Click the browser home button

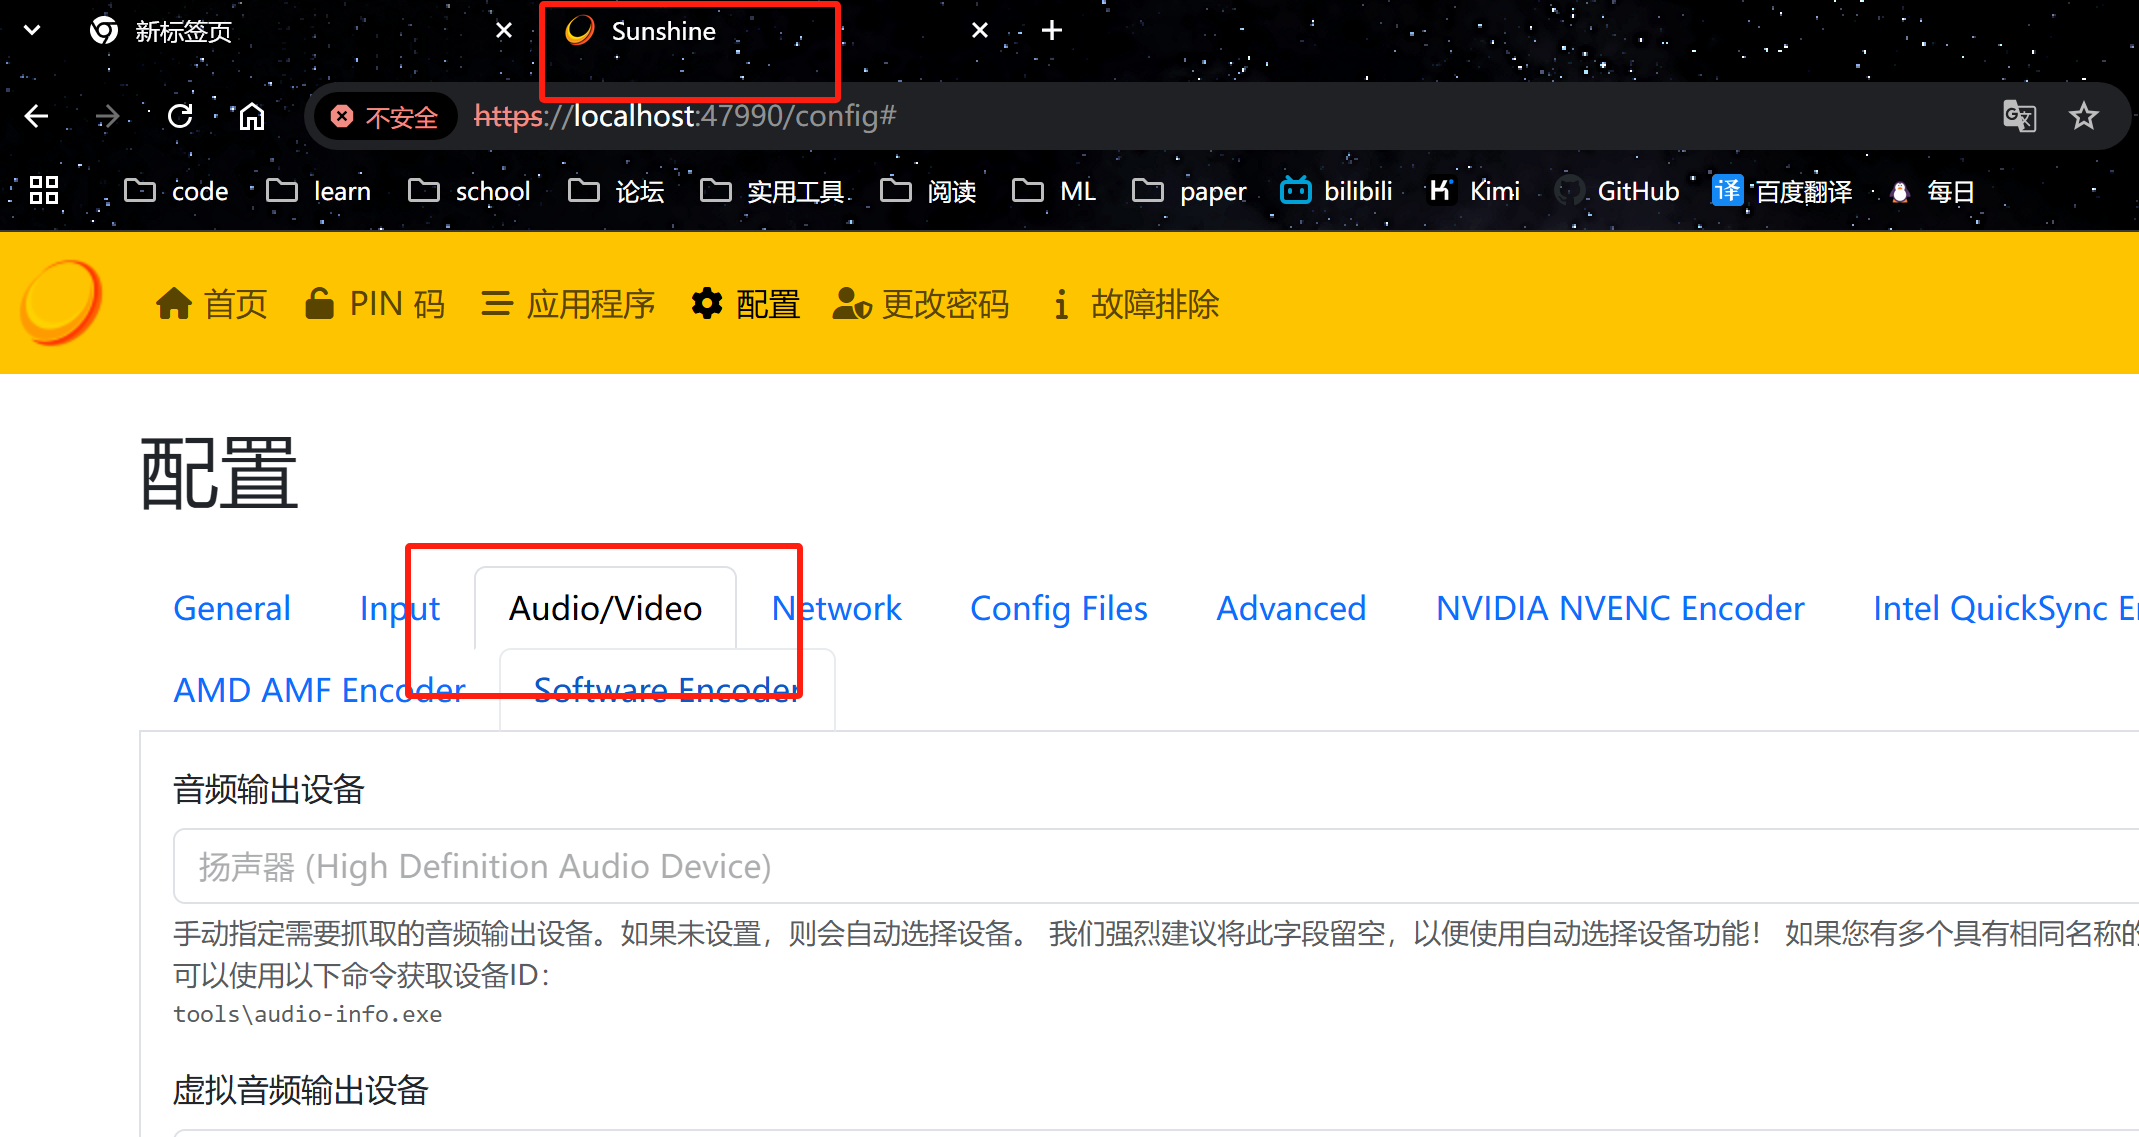click(x=251, y=116)
